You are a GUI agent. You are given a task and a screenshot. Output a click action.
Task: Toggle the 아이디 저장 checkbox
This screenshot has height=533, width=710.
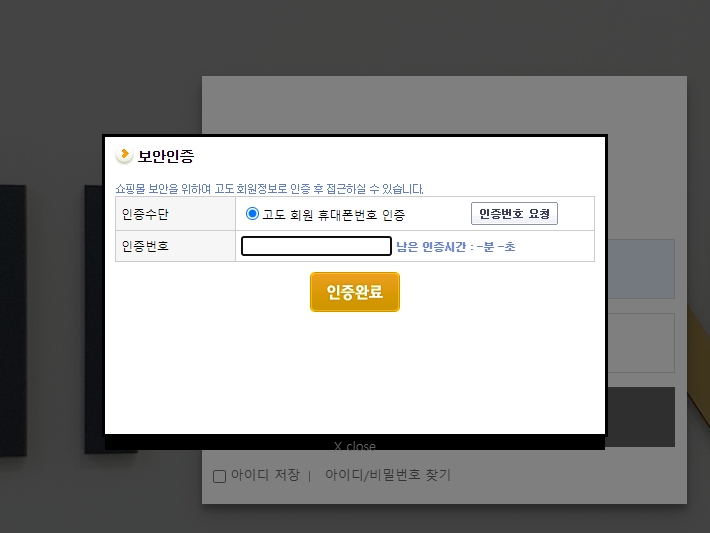coord(220,476)
